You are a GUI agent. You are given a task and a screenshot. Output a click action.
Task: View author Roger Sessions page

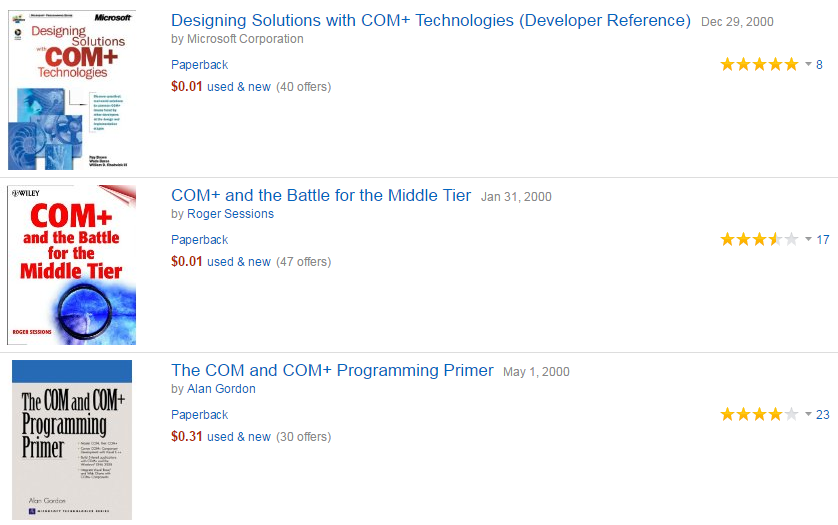tap(230, 214)
